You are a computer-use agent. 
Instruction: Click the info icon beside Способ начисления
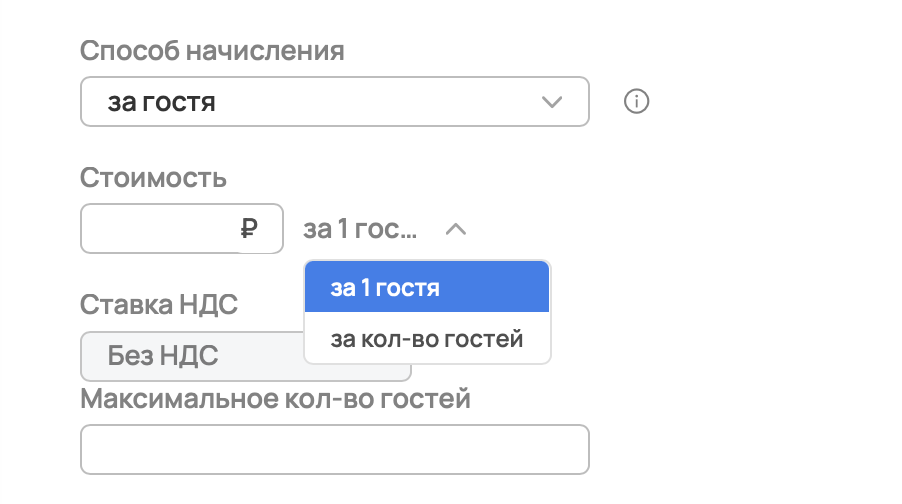[637, 102]
